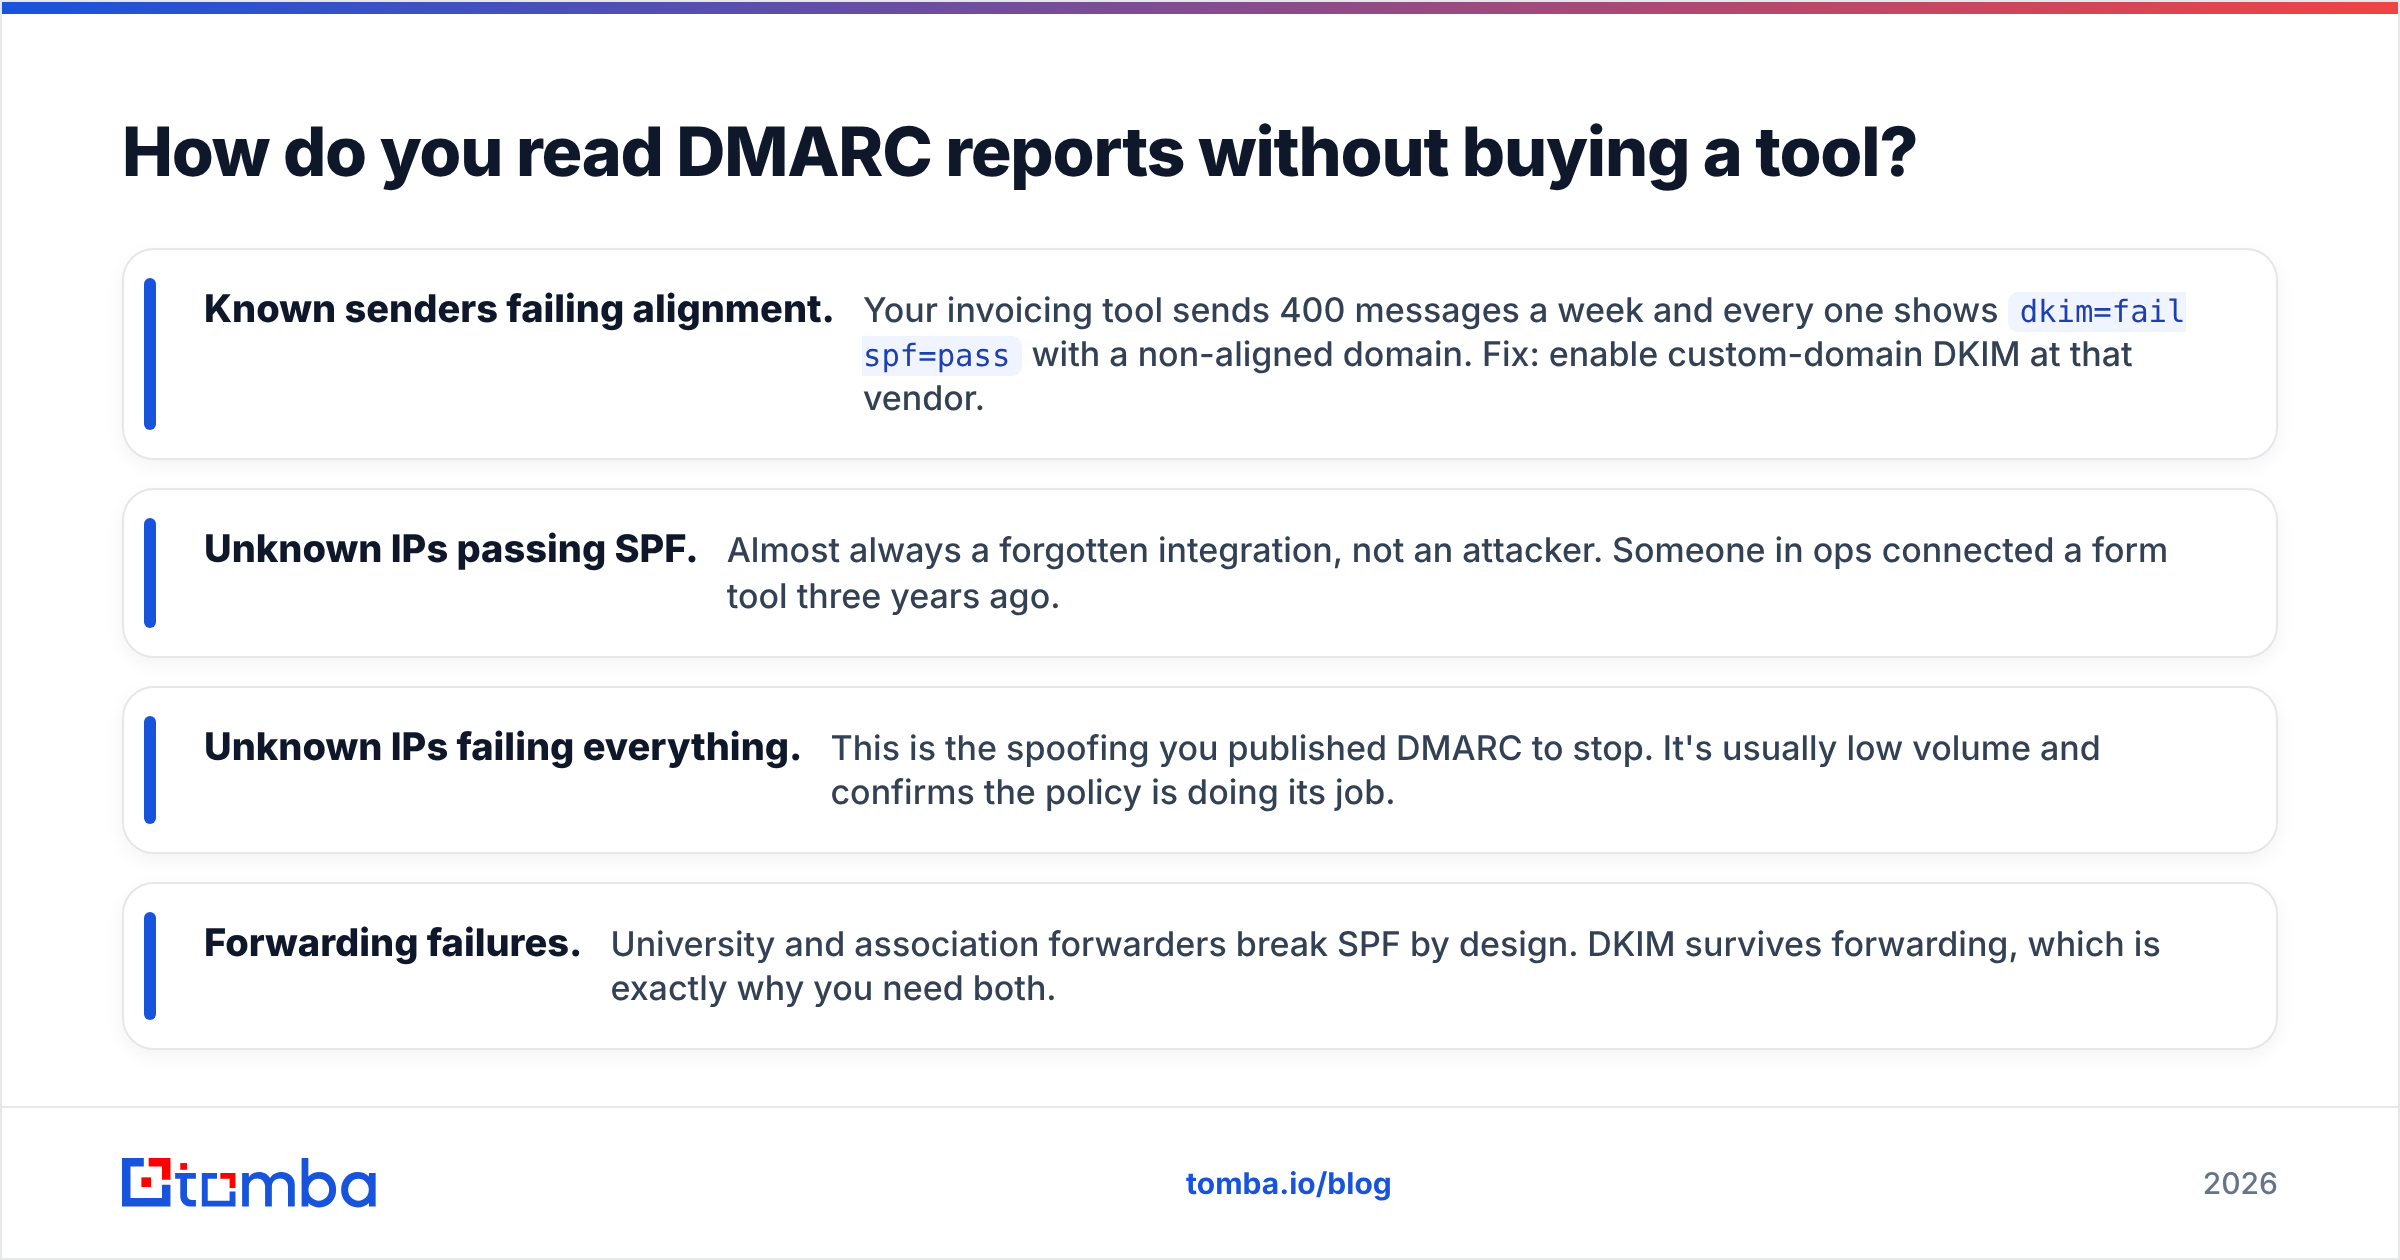Open the tomba.io/blog link
Screen dimensions: 2400x1260
[x=1288, y=1184]
